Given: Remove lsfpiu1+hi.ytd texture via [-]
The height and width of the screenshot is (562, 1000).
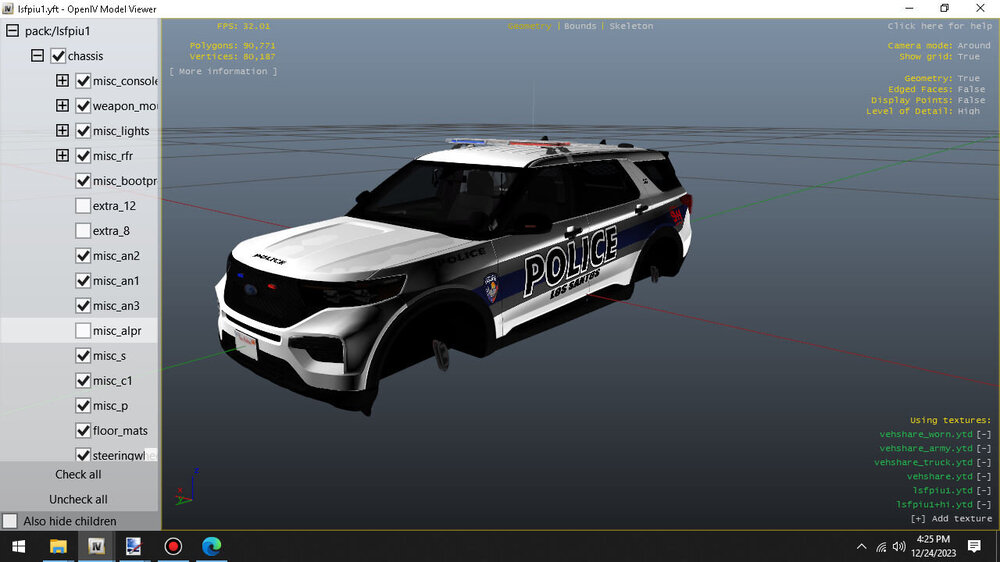Looking at the screenshot, I should coord(984,505).
